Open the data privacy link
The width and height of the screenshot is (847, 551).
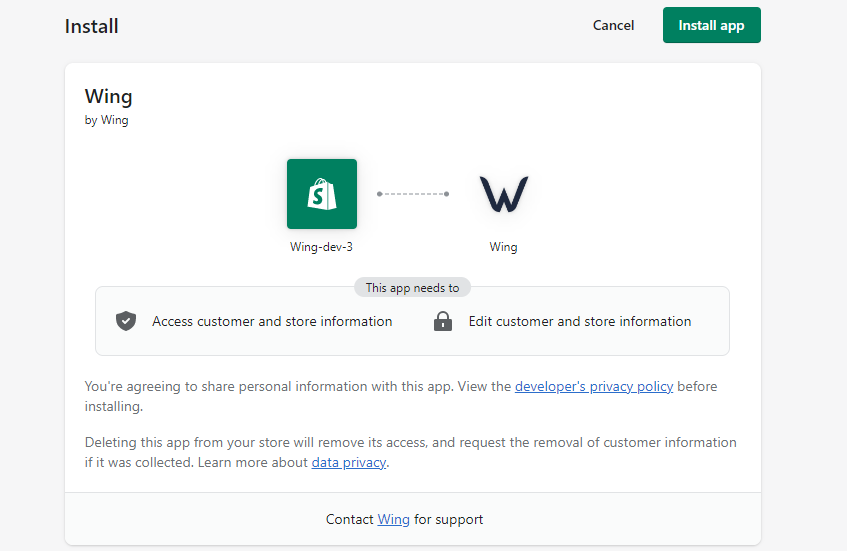point(349,462)
